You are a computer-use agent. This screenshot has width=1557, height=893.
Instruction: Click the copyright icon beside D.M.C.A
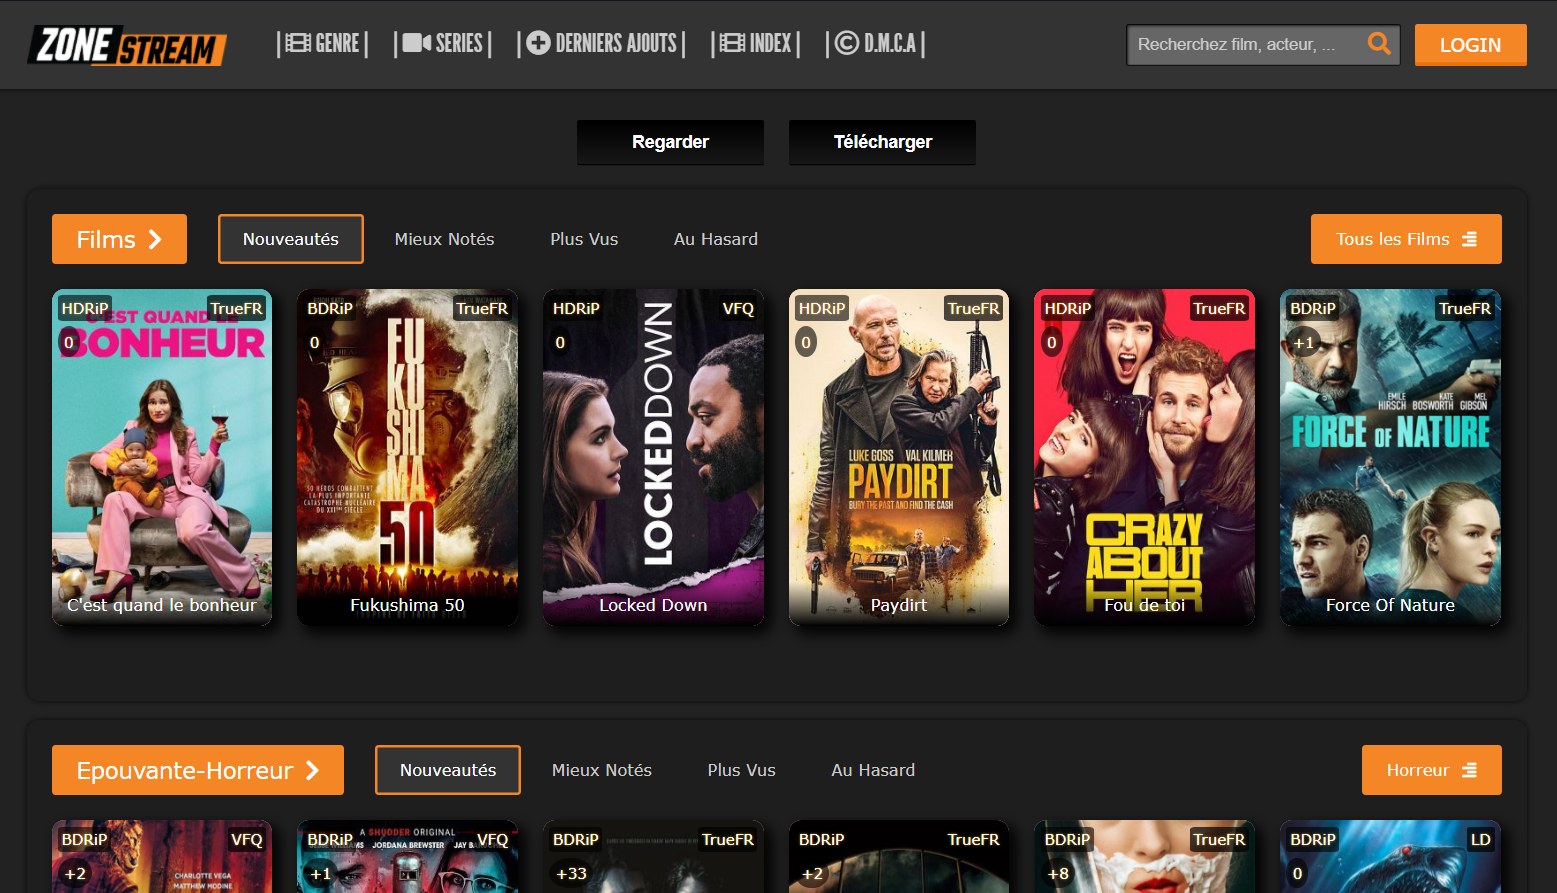pos(847,43)
